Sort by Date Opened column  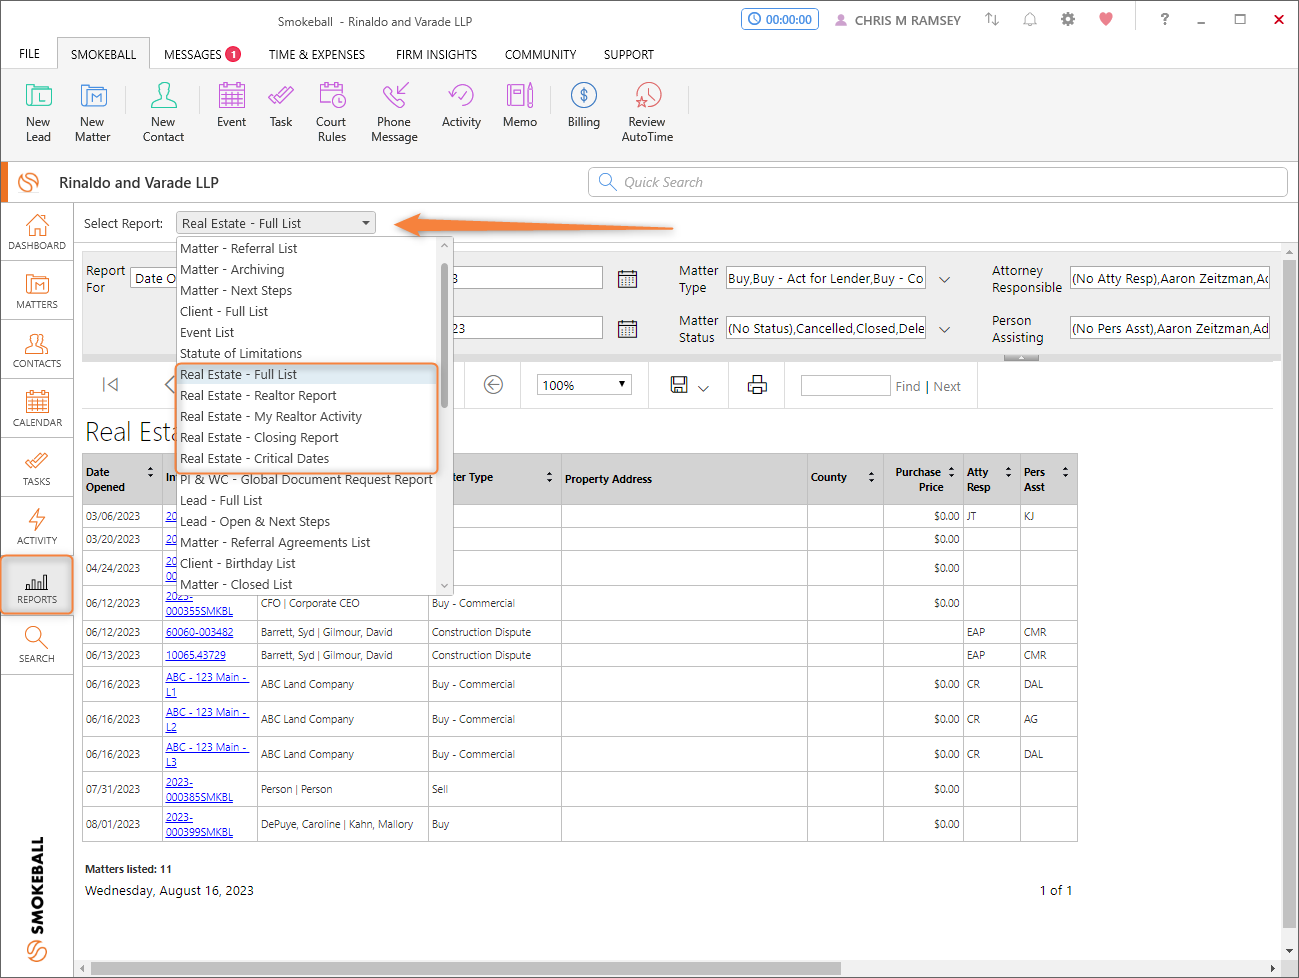[151, 472]
